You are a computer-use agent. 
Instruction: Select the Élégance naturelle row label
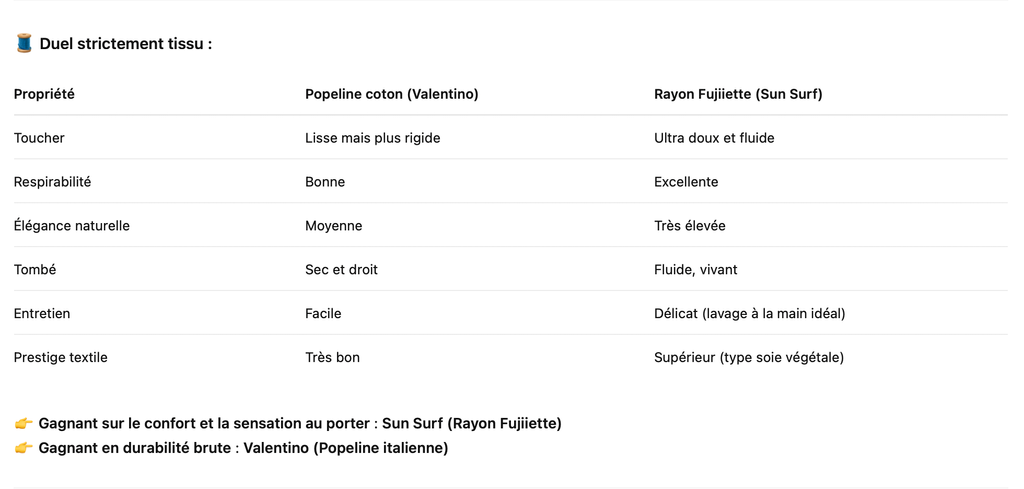click(x=72, y=226)
